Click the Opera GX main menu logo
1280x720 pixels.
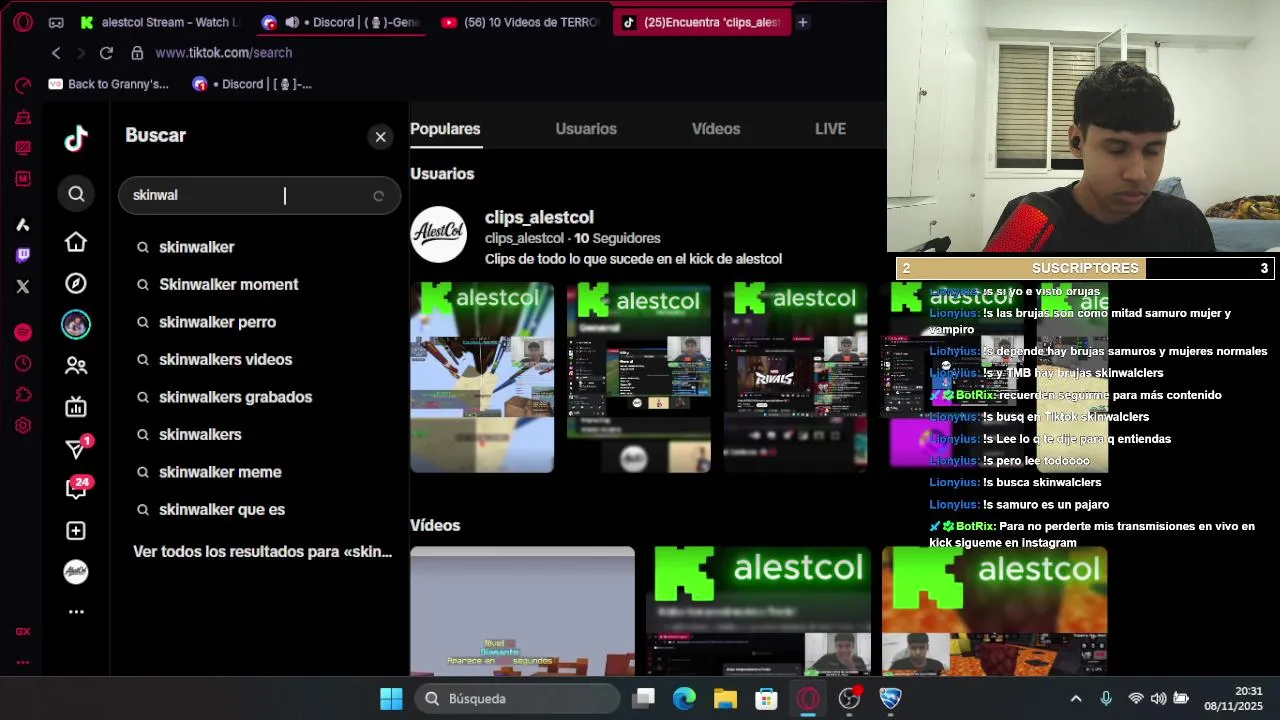pos(23,22)
